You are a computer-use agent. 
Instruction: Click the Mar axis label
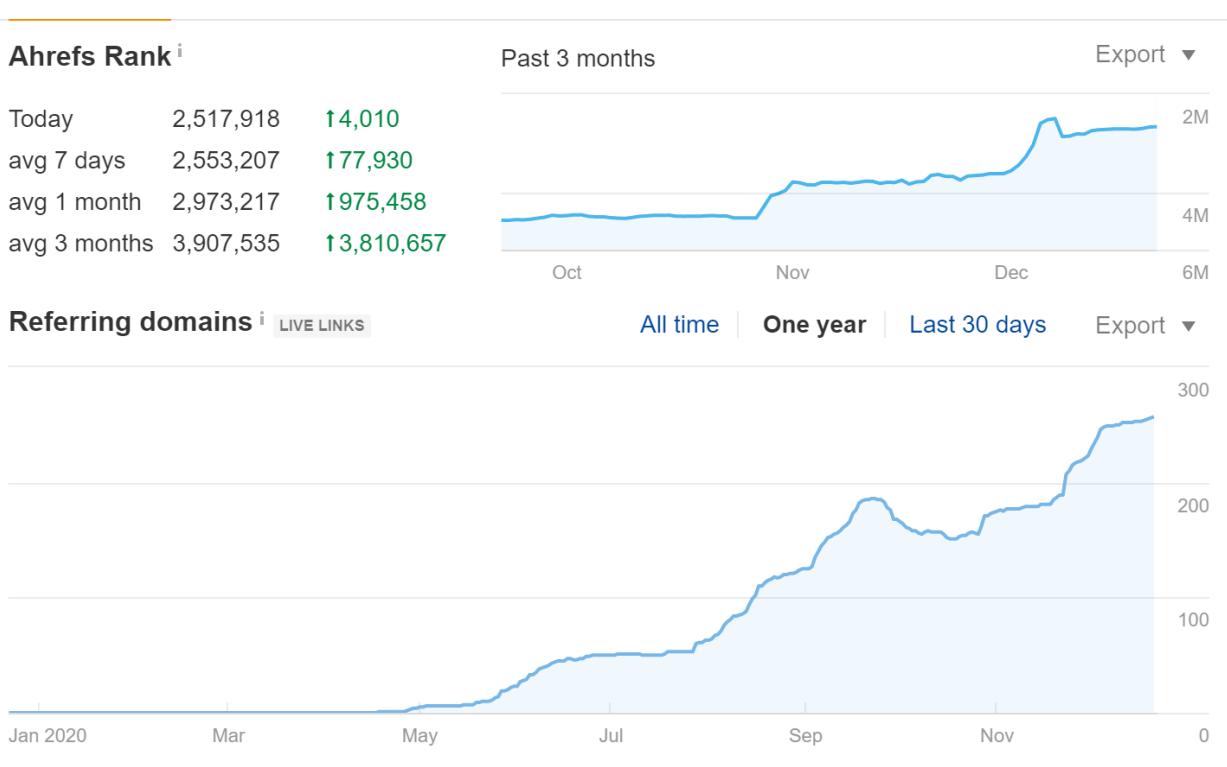coord(228,736)
